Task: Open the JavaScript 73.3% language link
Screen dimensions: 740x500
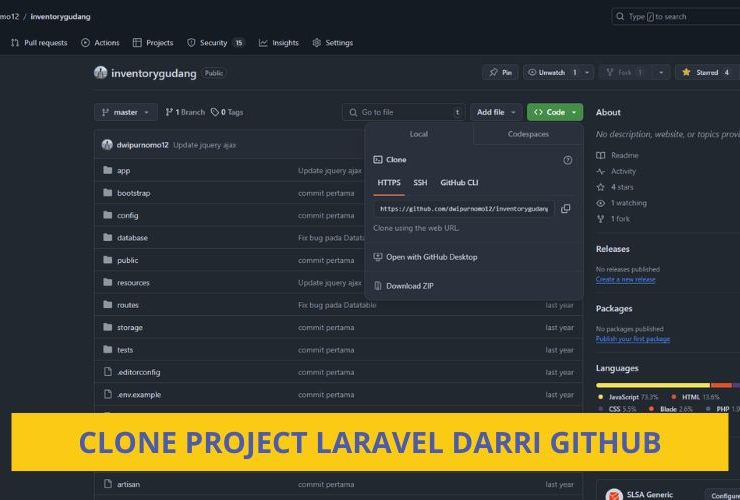Action: pyautogui.click(x=628, y=397)
